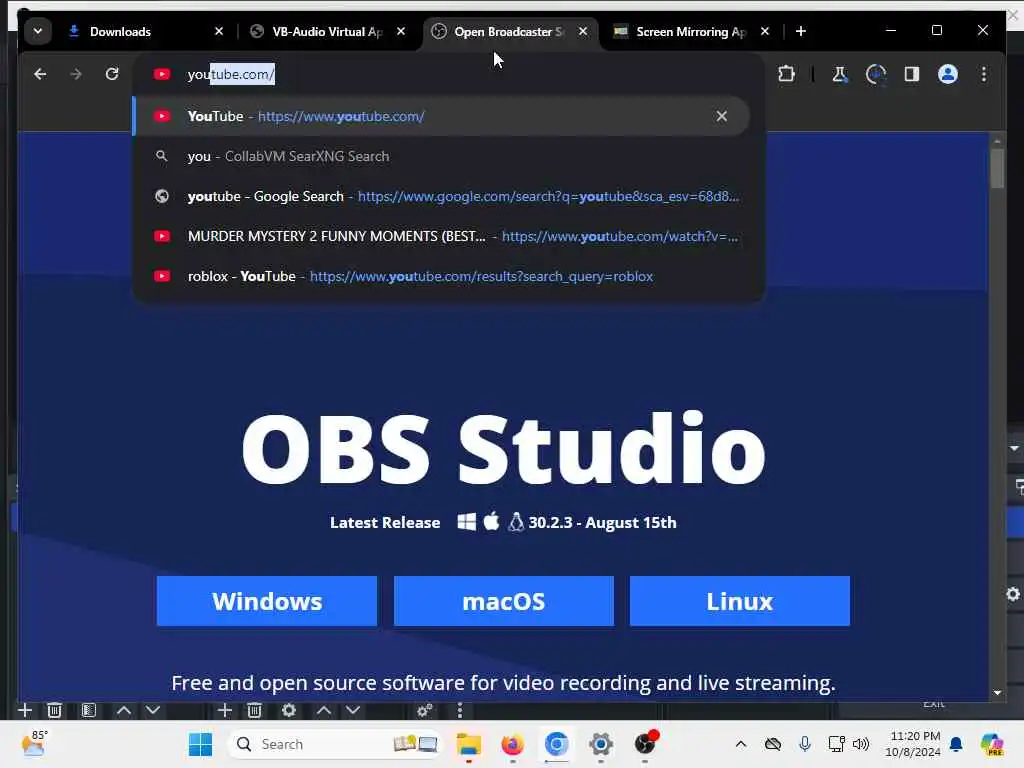Open the browser side panel
Screen dimensions: 1024x768
[912, 74]
